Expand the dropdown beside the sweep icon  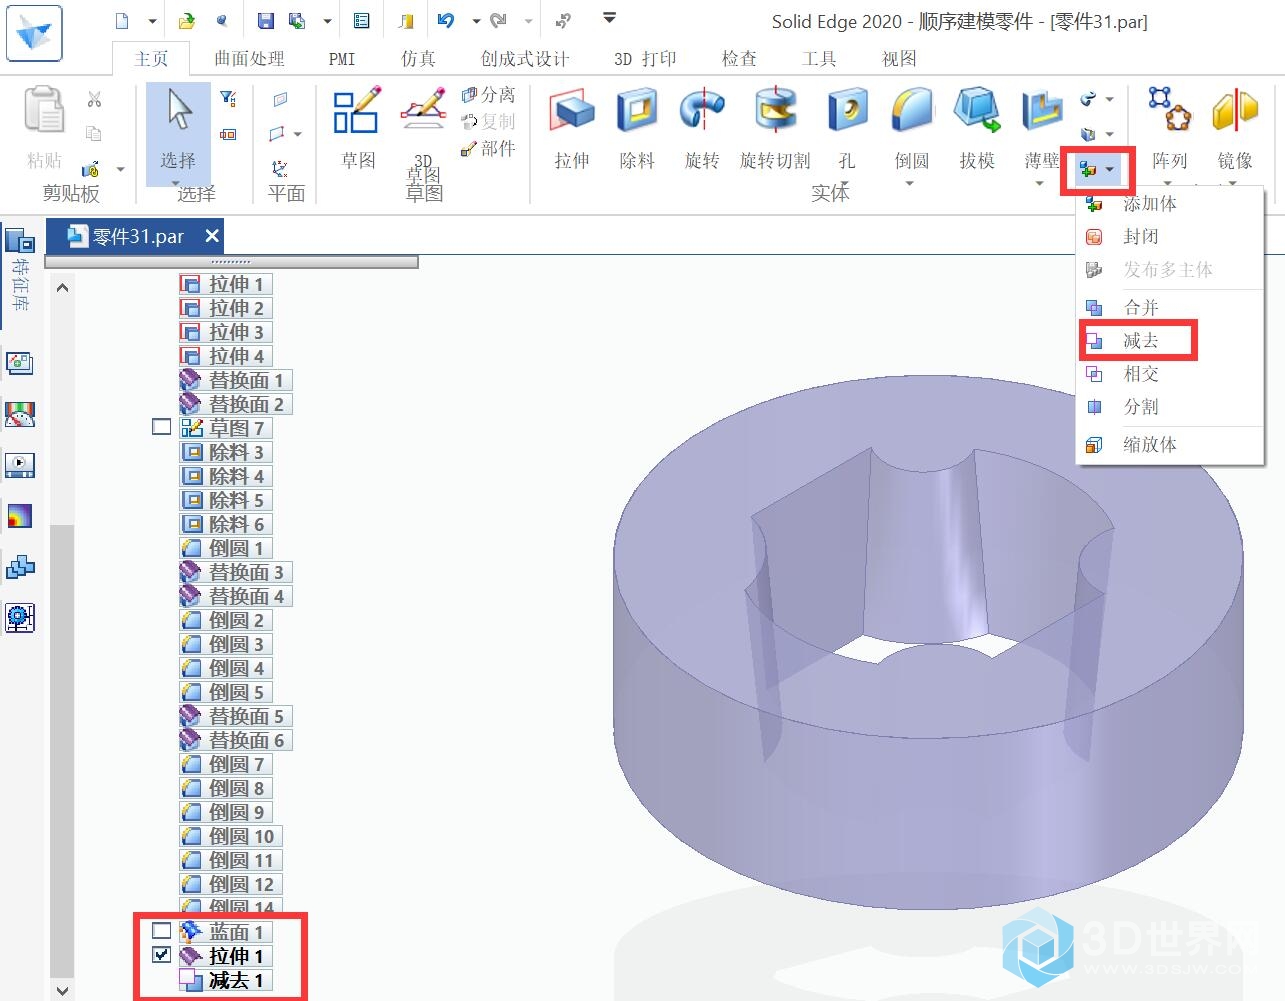point(1110,99)
